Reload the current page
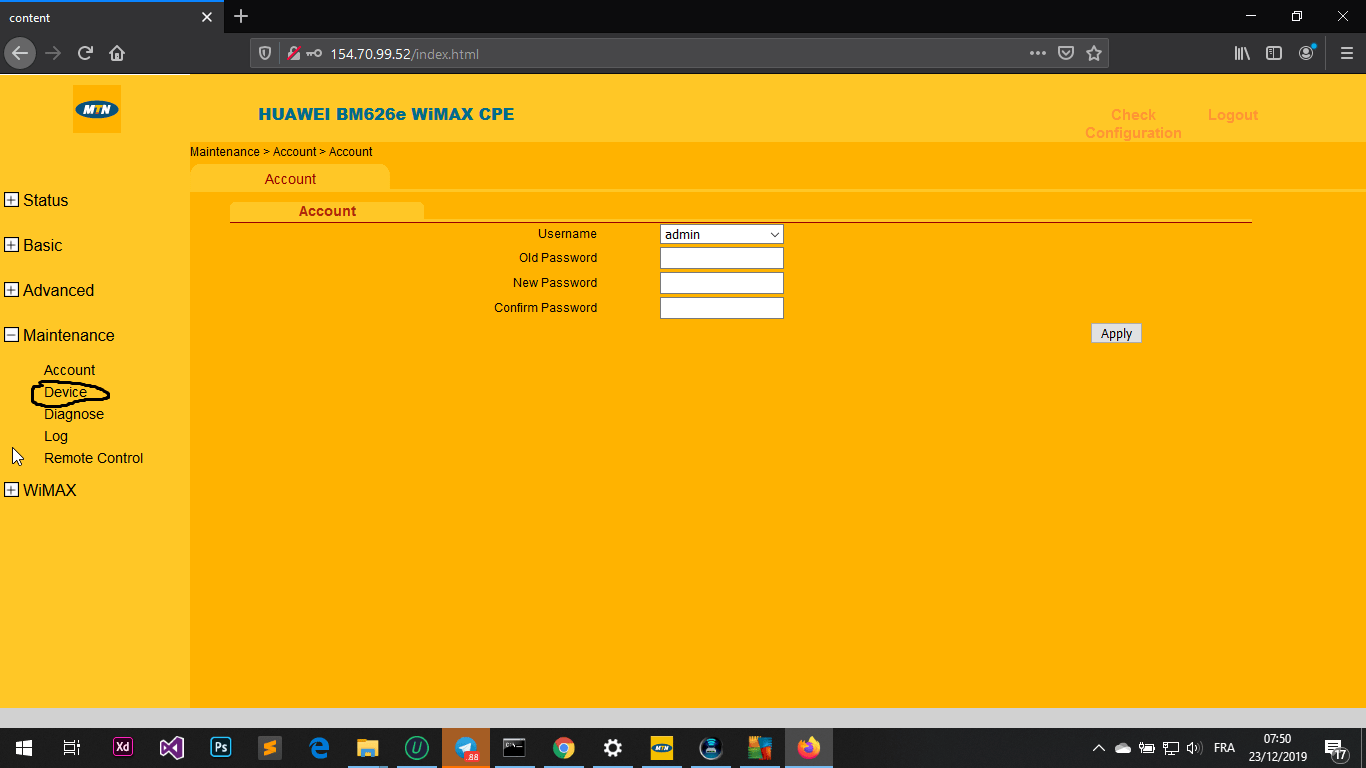 (x=85, y=53)
